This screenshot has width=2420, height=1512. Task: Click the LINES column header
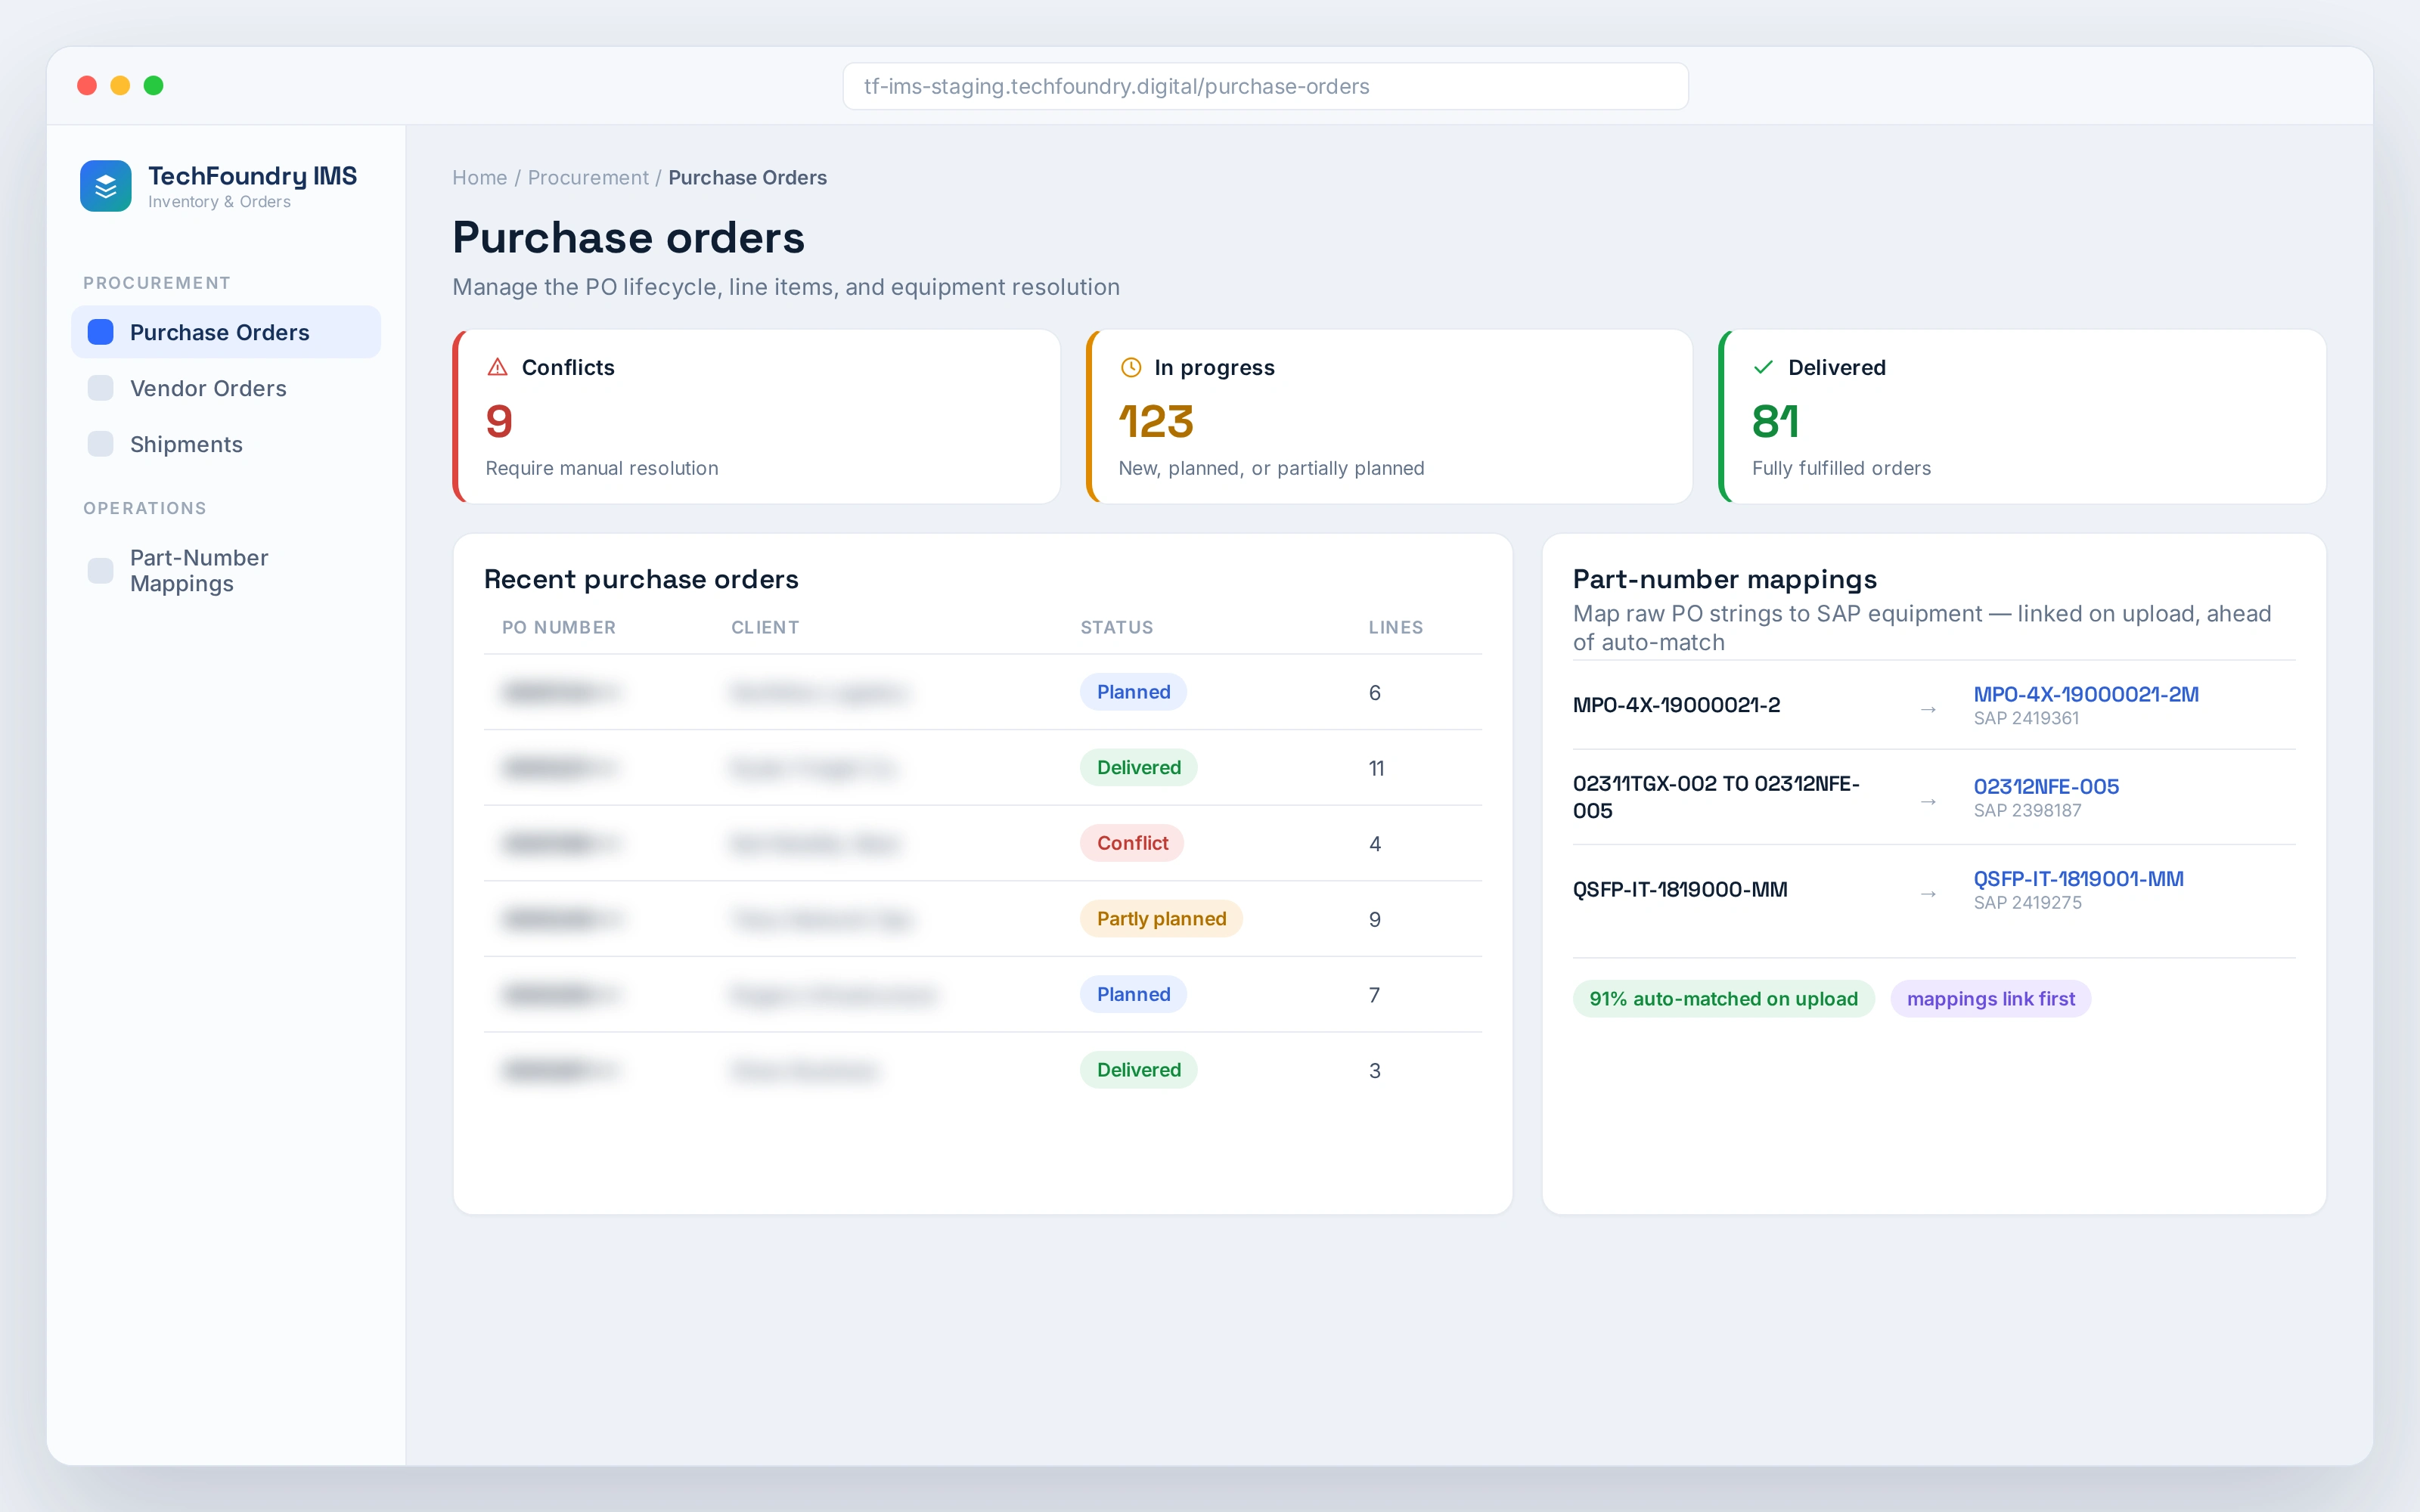tap(1395, 627)
